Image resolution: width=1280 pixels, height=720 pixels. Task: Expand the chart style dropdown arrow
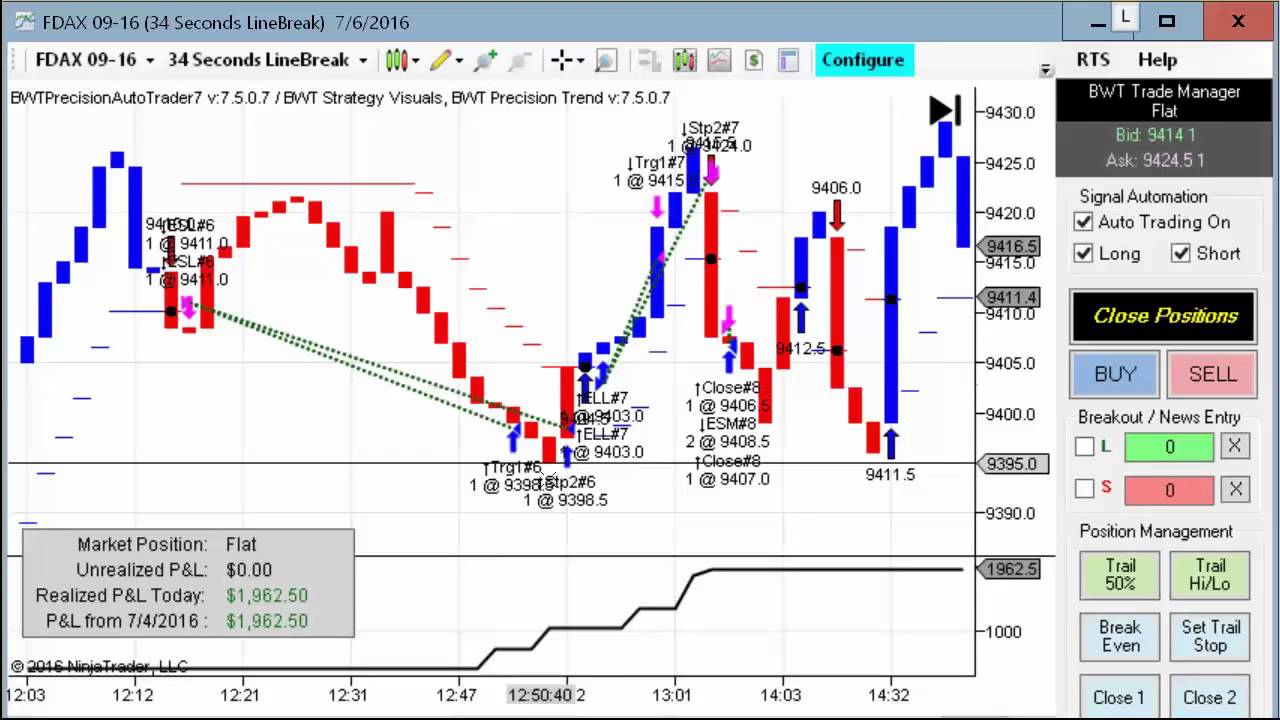point(415,61)
